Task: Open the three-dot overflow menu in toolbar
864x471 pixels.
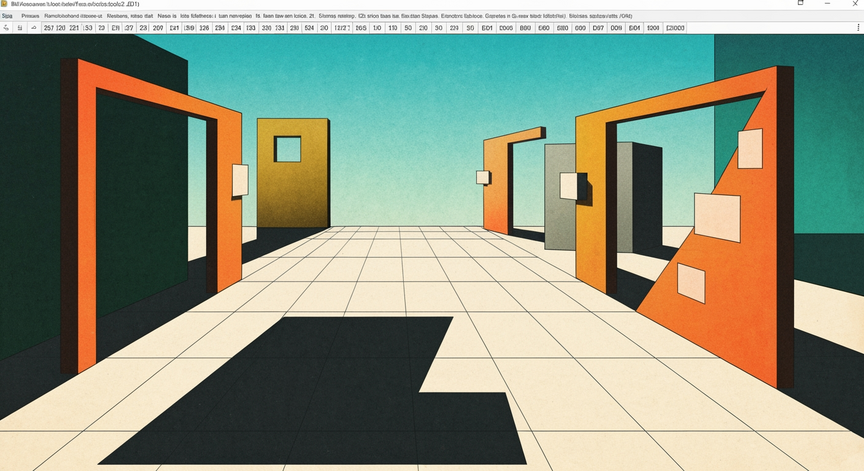Action: tap(857, 29)
